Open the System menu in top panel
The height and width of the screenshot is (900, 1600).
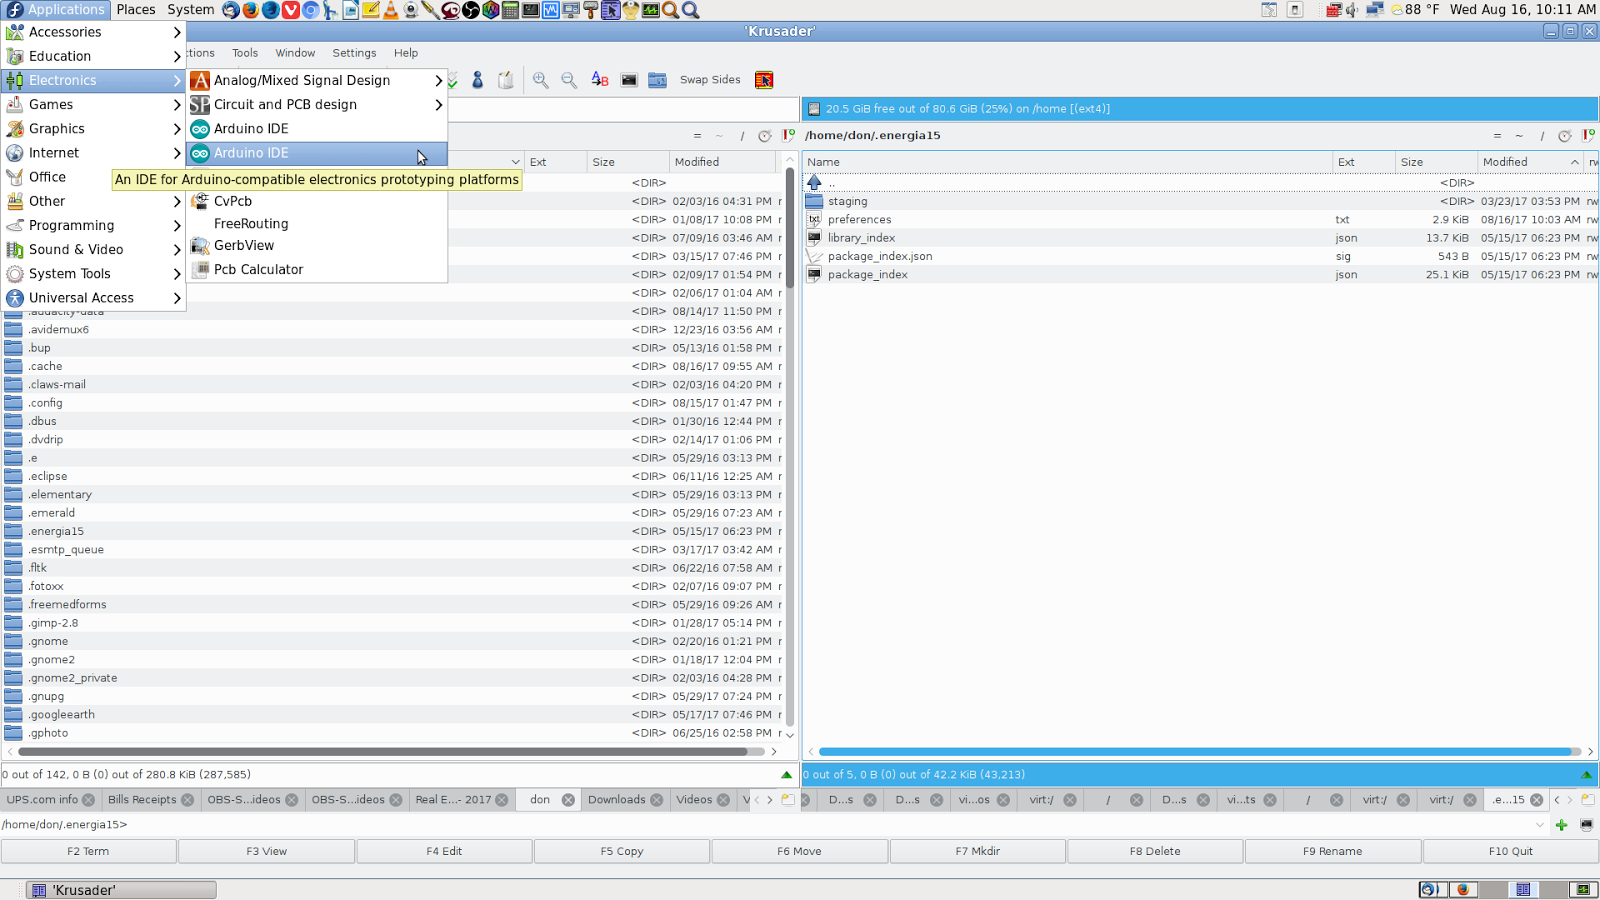pyautogui.click(x=190, y=10)
